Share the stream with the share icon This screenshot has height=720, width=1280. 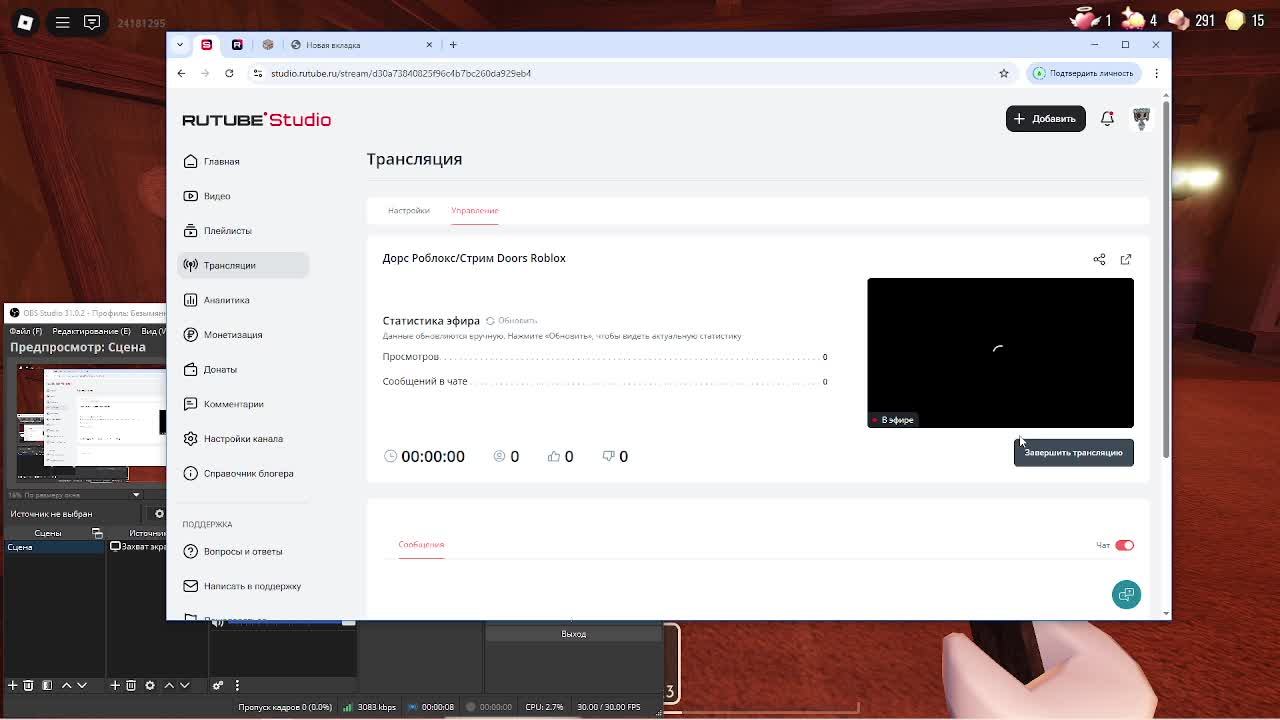point(1099,259)
